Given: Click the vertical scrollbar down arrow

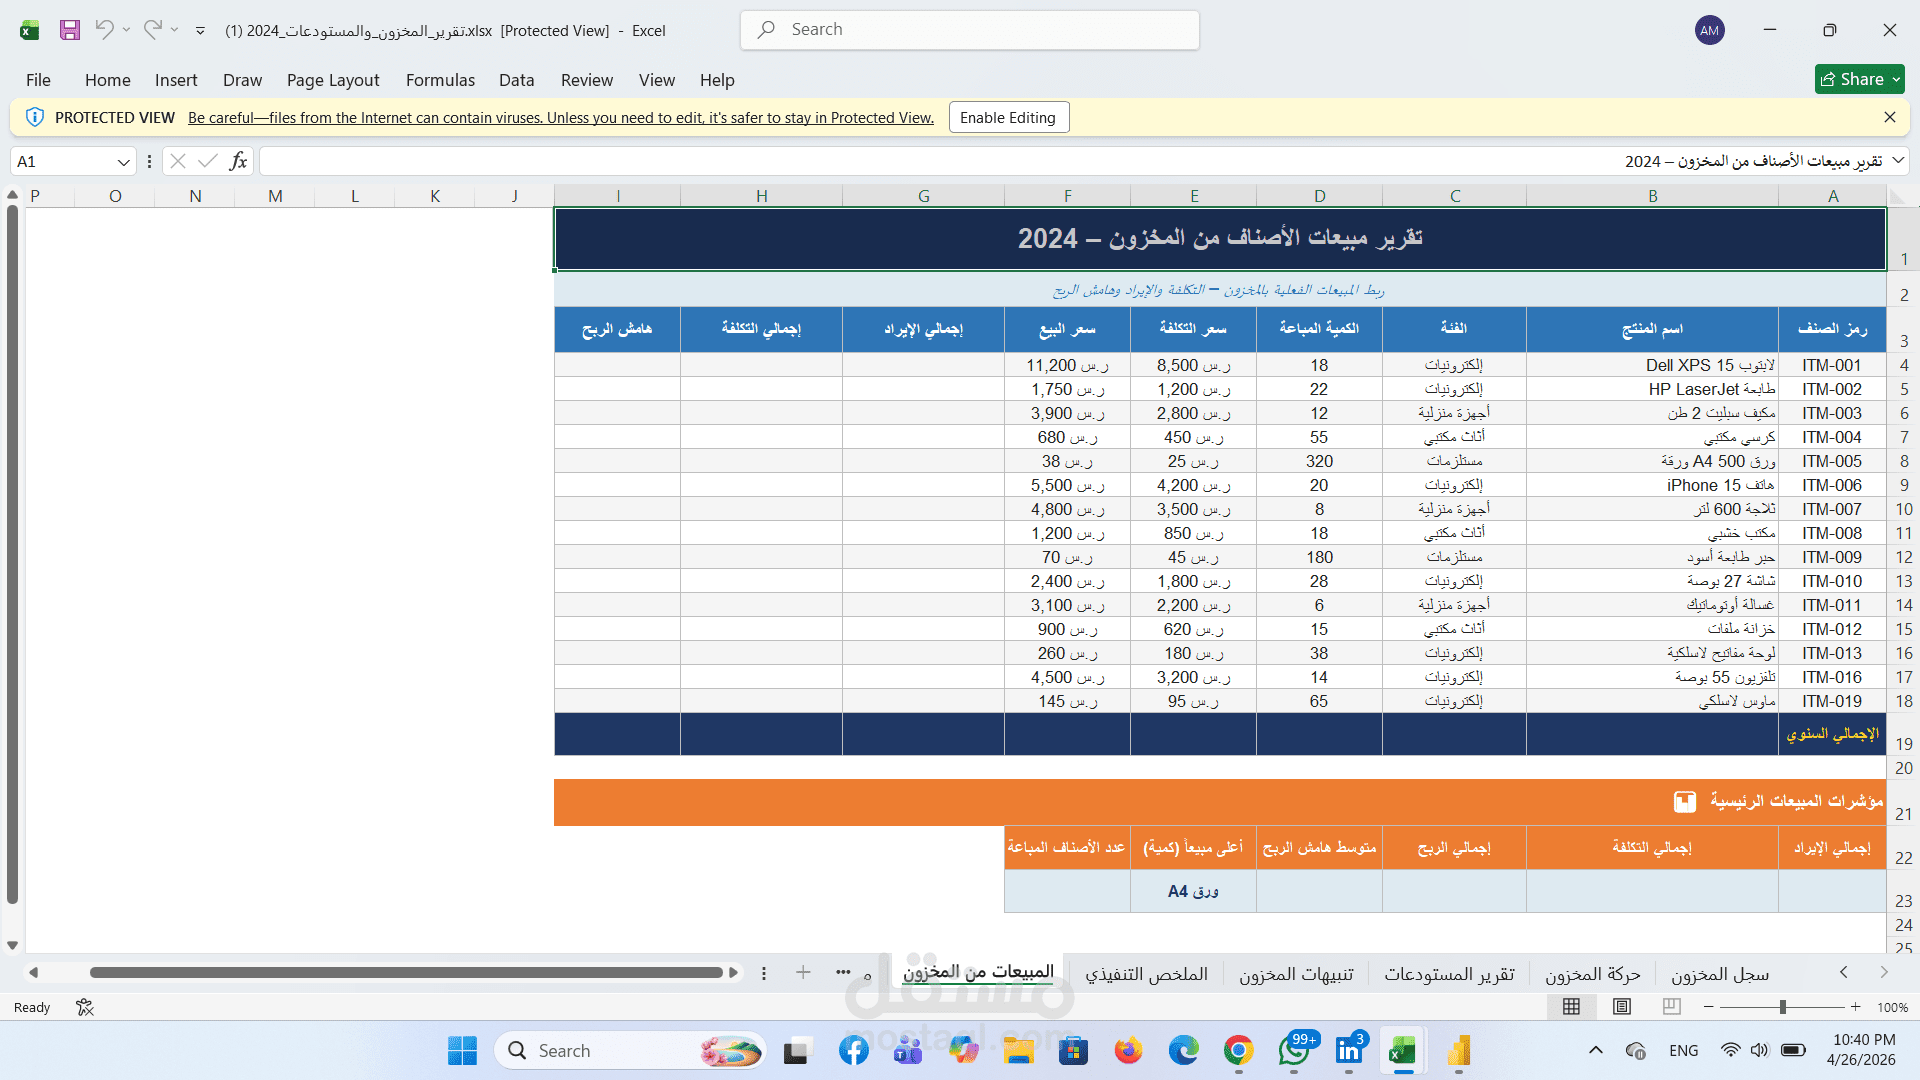Looking at the screenshot, I should click(x=12, y=945).
